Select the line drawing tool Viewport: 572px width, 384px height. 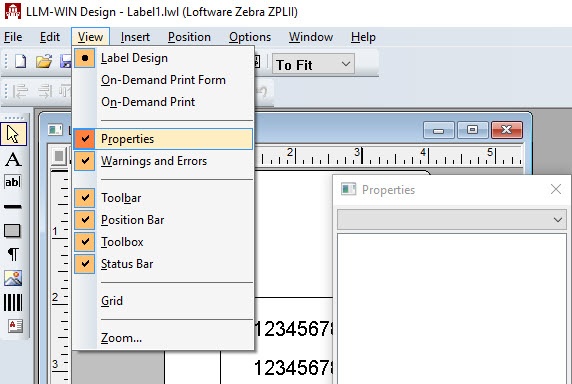[x=13, y=206]
